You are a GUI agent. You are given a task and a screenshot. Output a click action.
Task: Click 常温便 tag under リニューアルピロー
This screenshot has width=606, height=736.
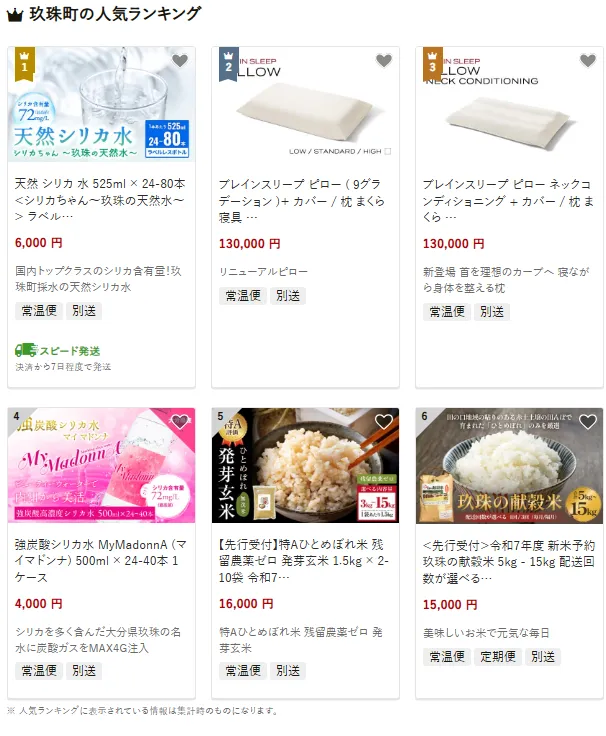pos(243,296)
